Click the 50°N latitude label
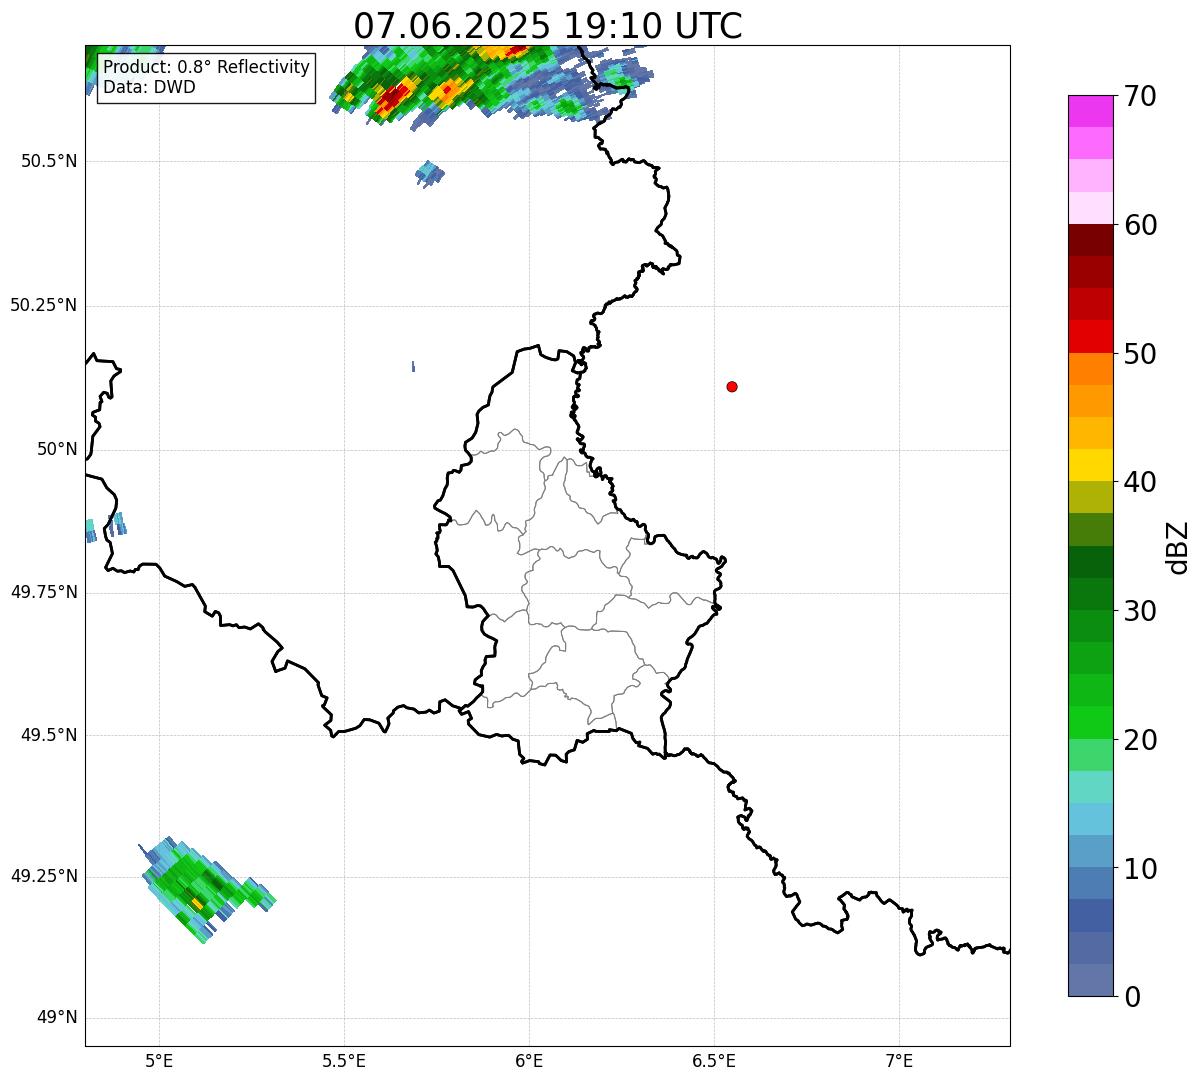This screenshot has width=1202, height=1081. (57, 449)
